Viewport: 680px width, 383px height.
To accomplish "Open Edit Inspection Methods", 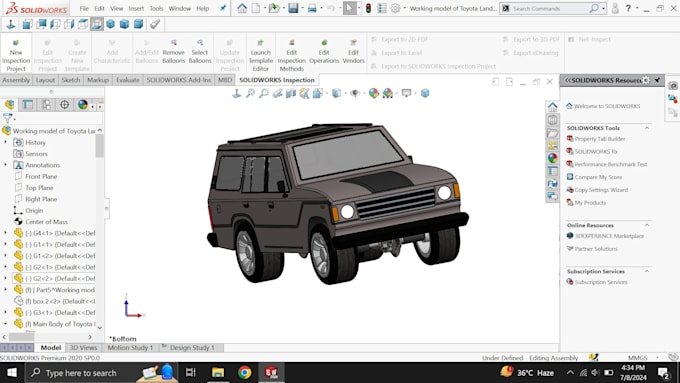I will [291, 56].
